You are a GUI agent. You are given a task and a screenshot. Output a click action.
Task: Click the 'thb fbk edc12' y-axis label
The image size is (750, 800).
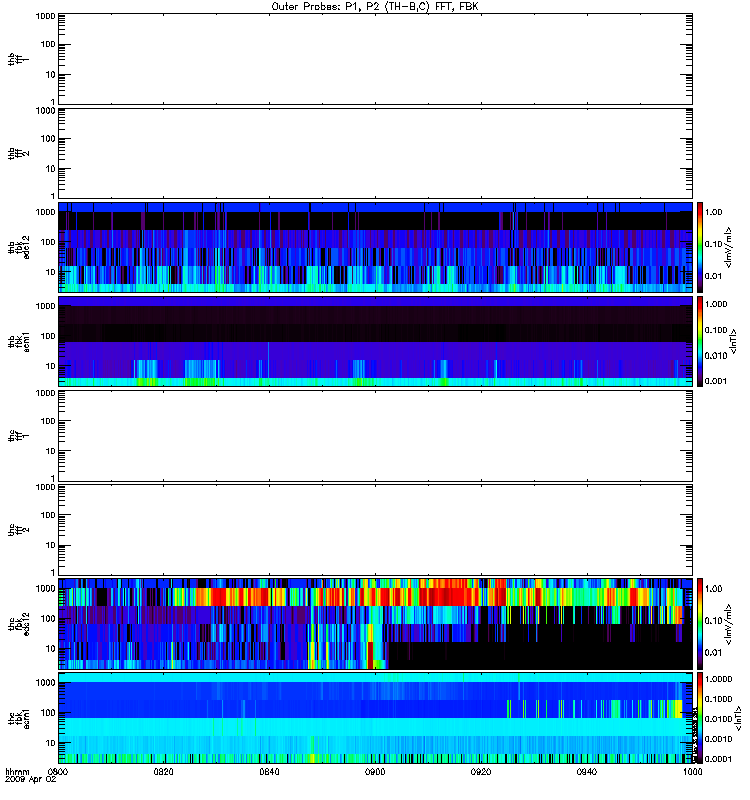[x=19, y=247]
